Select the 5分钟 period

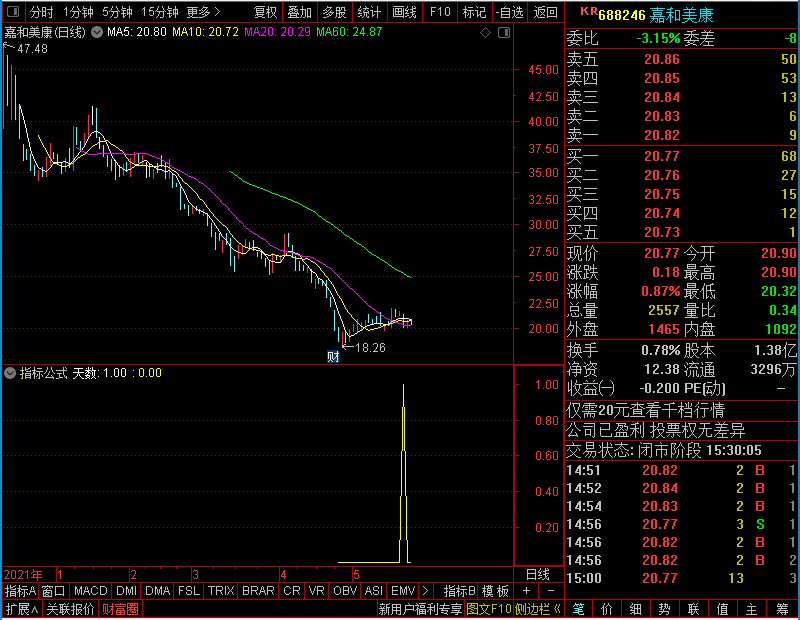pos(117,12)
